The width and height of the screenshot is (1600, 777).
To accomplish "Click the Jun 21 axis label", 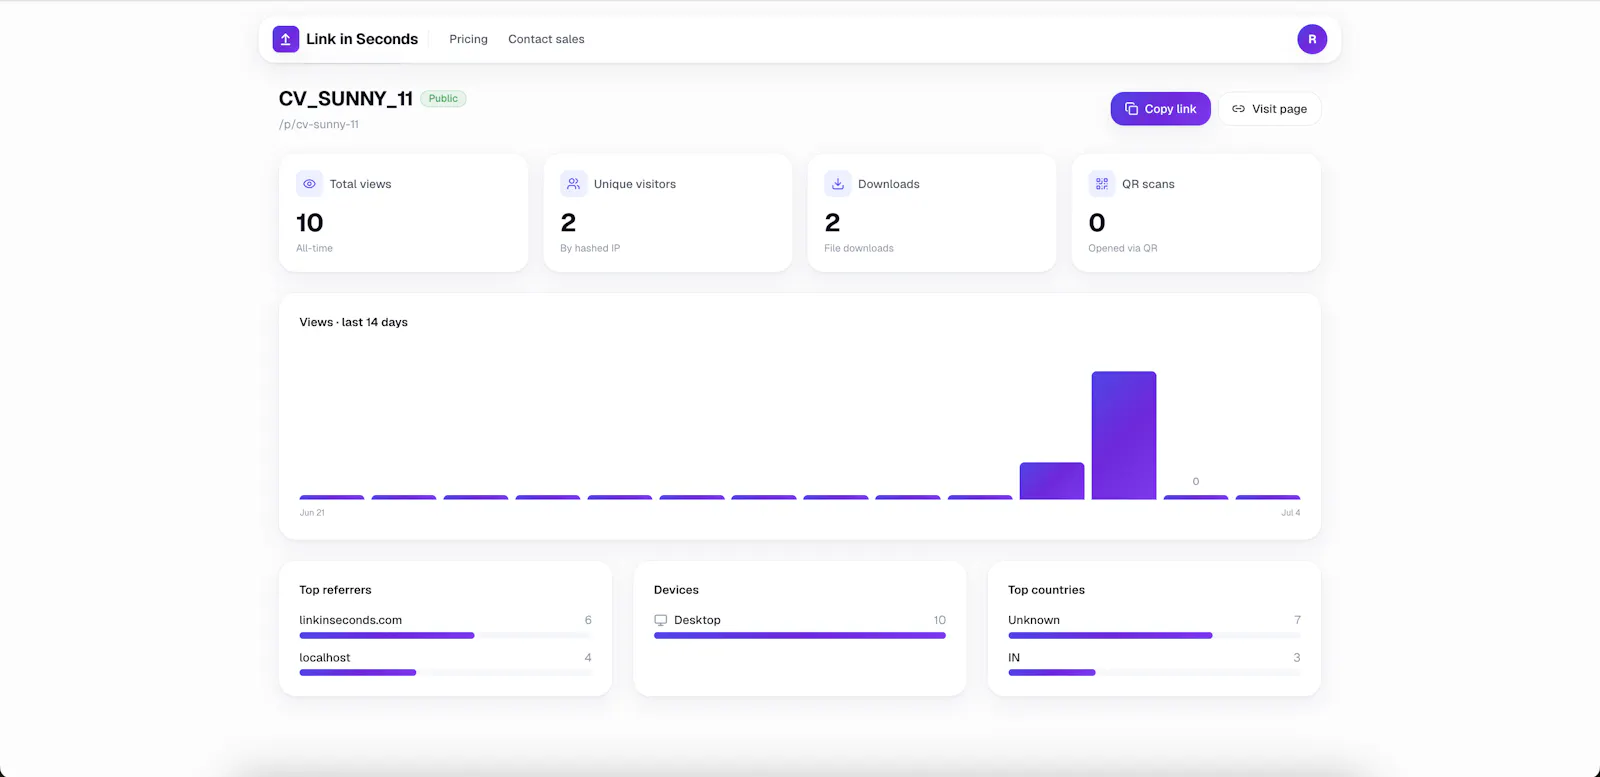I will (312, 512).
